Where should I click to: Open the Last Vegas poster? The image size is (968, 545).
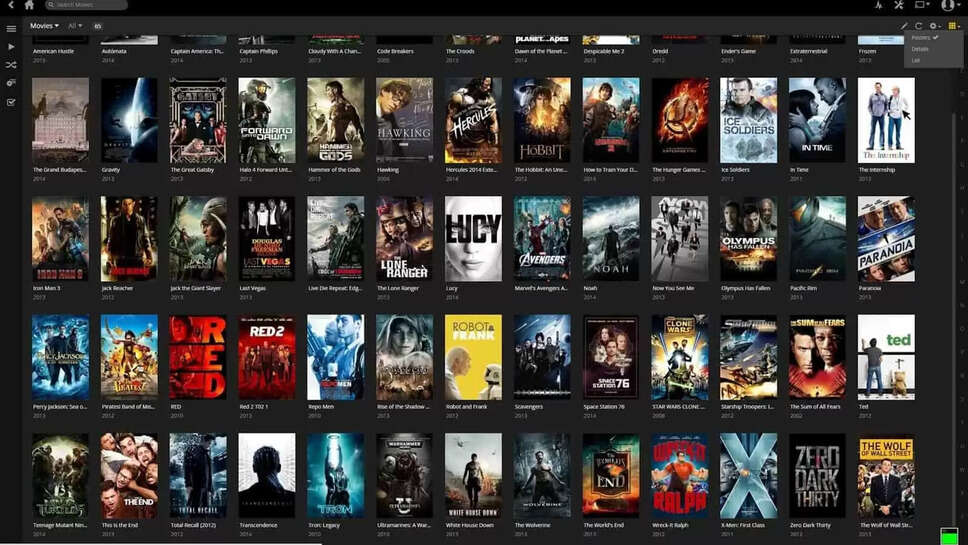pyautogui.click(x=267, y=239)
